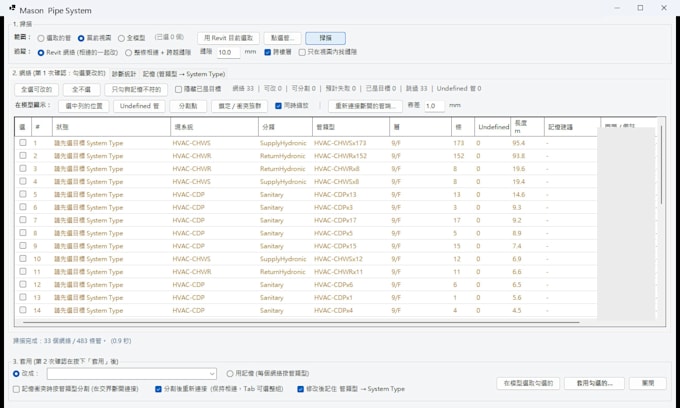Sort by the 長度 m column header

(x=527, y=127)
